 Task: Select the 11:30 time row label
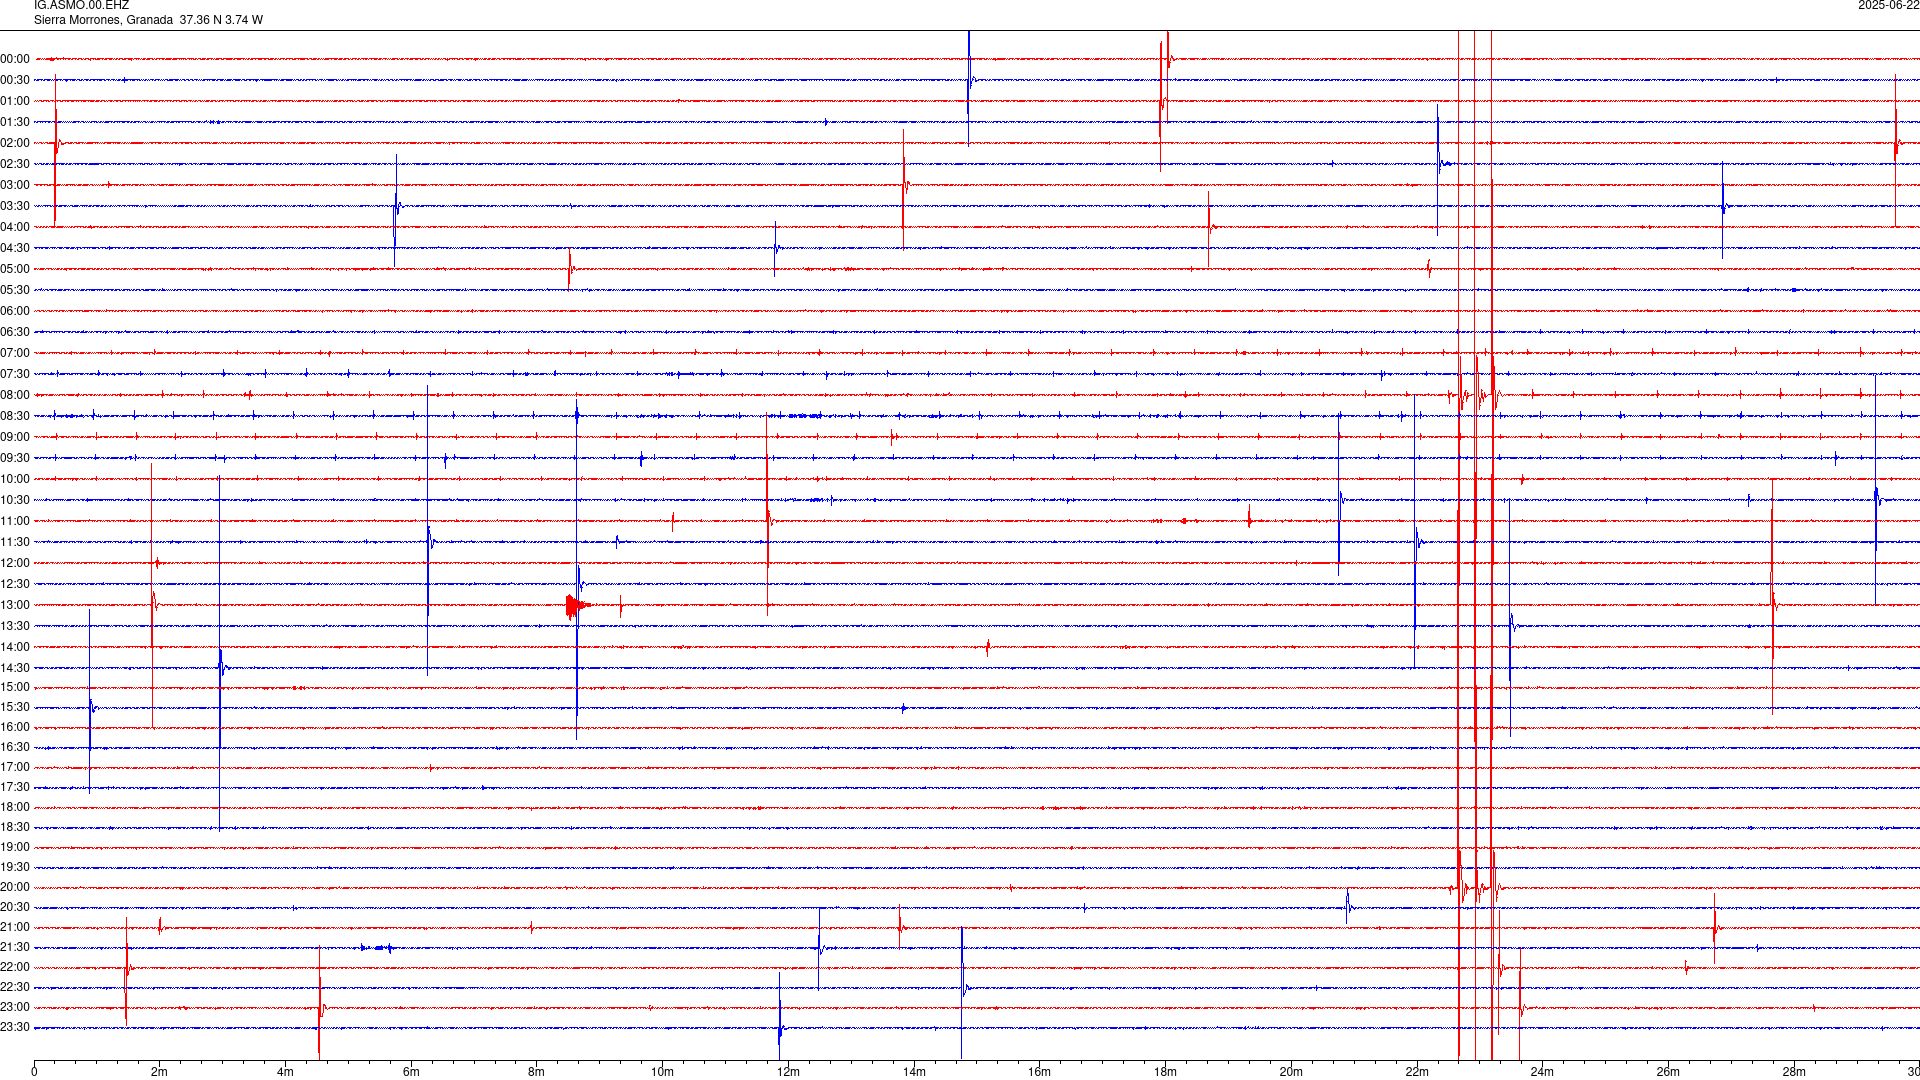(x=15, y=542)
